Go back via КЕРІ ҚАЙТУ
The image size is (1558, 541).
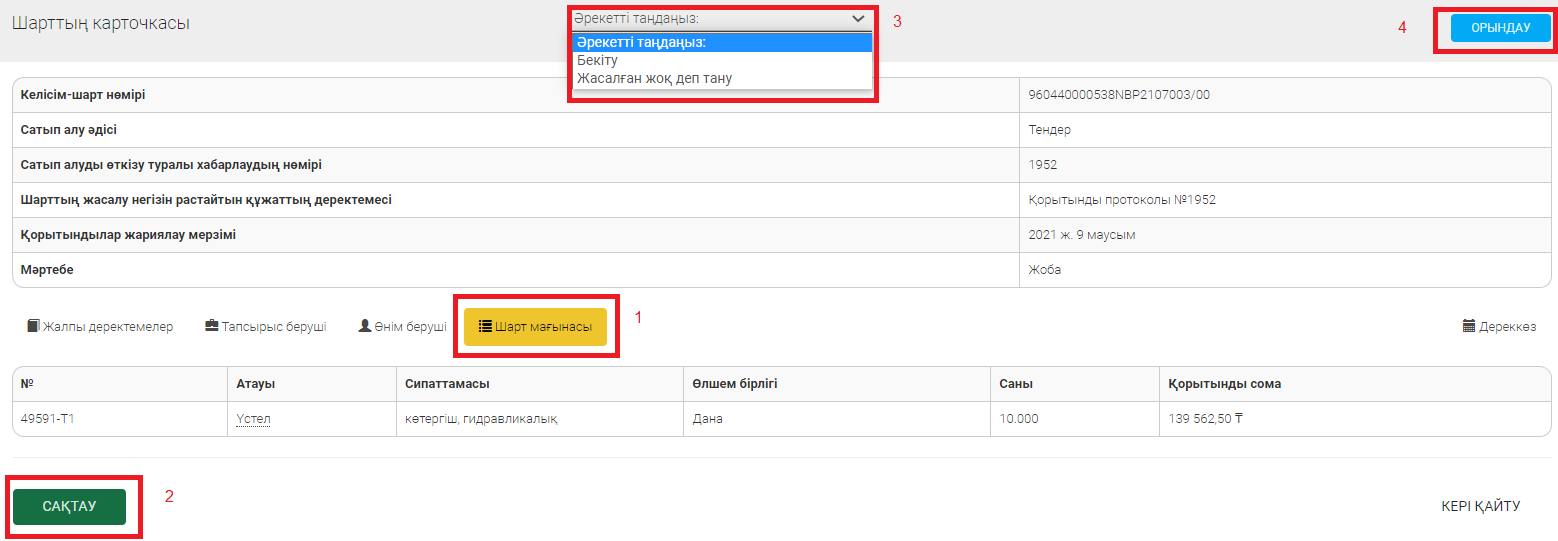click(1480, 506)
